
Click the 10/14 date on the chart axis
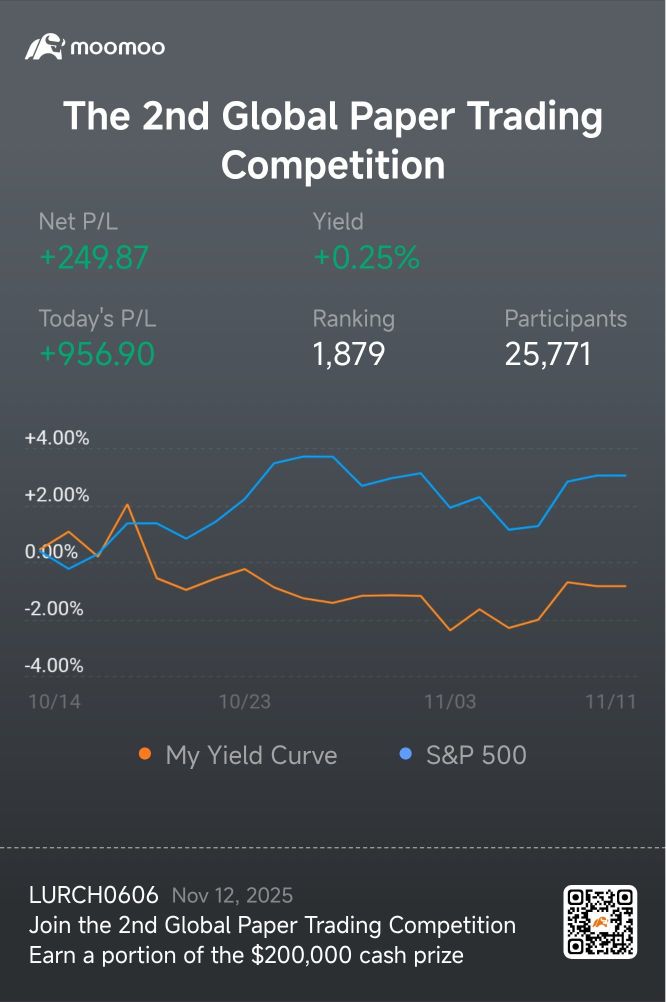pos(54,702)
